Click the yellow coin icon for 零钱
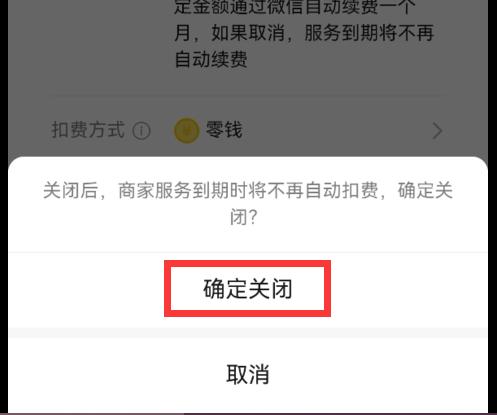Screen dimensions: 497x415 click(187, 131)
